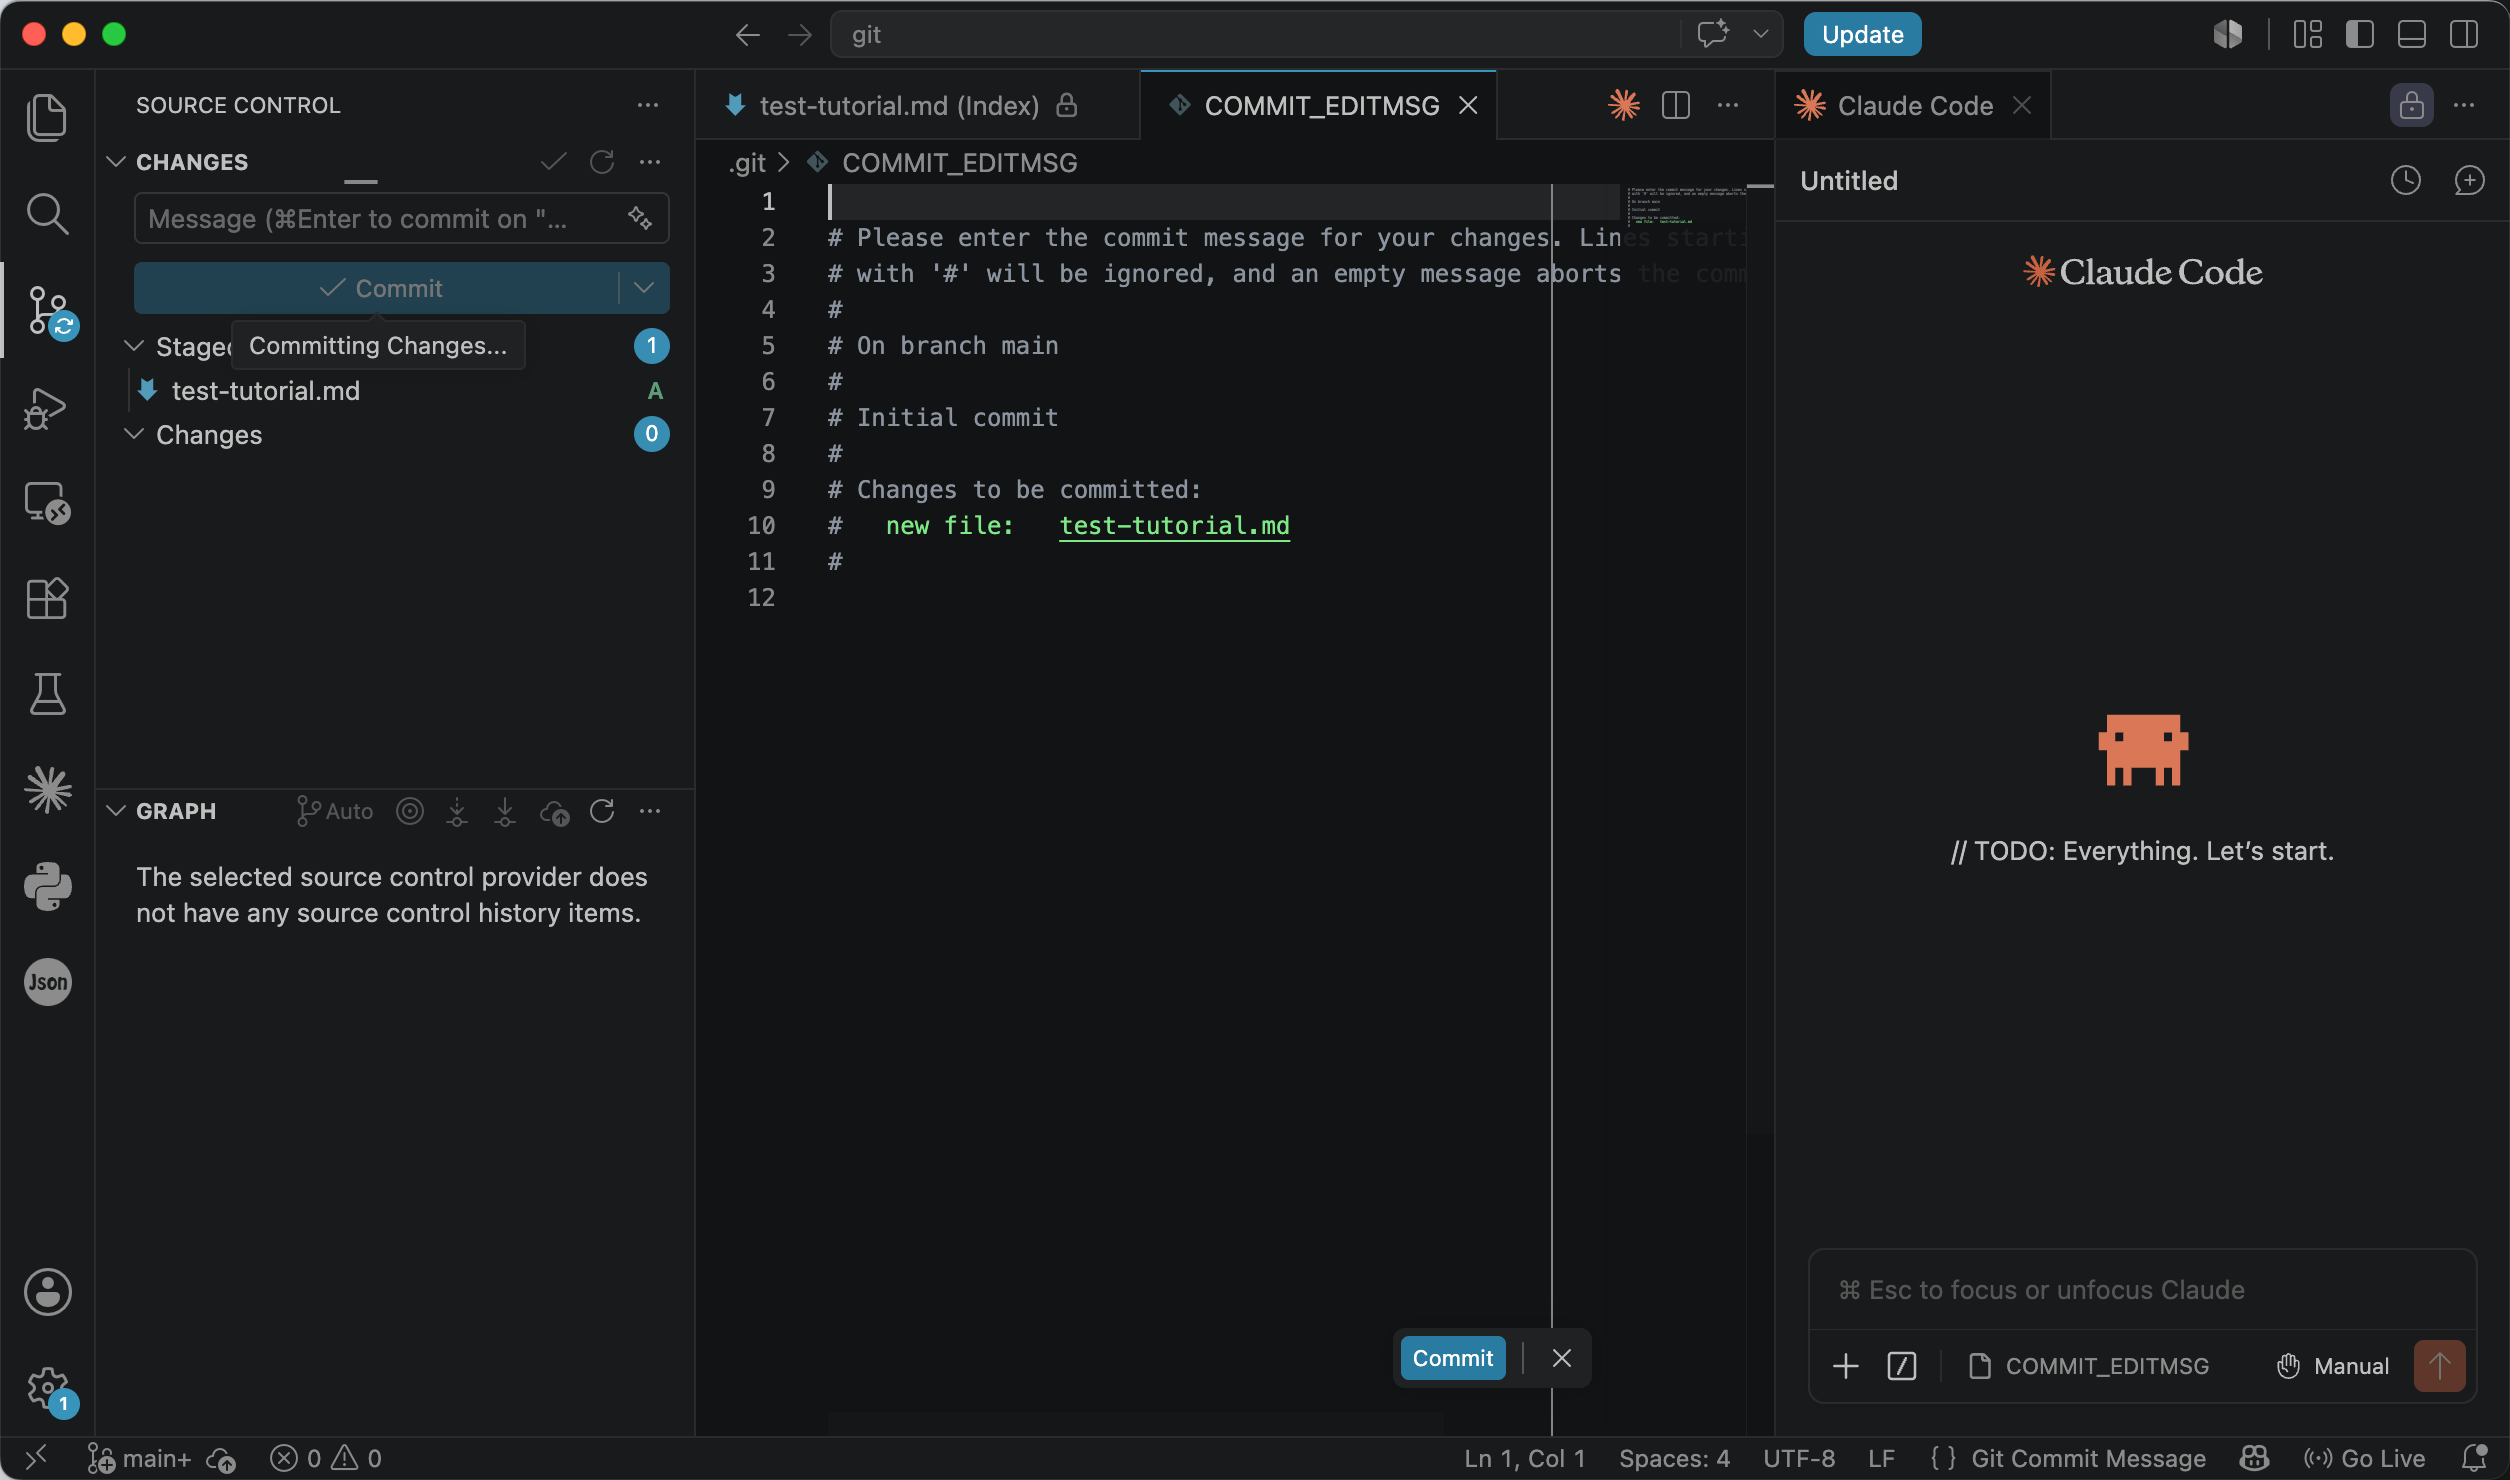The height and width of the screenshot is (1480, 2510).
Task: Open the Search view in activity bar
Action: pos(47,213)
